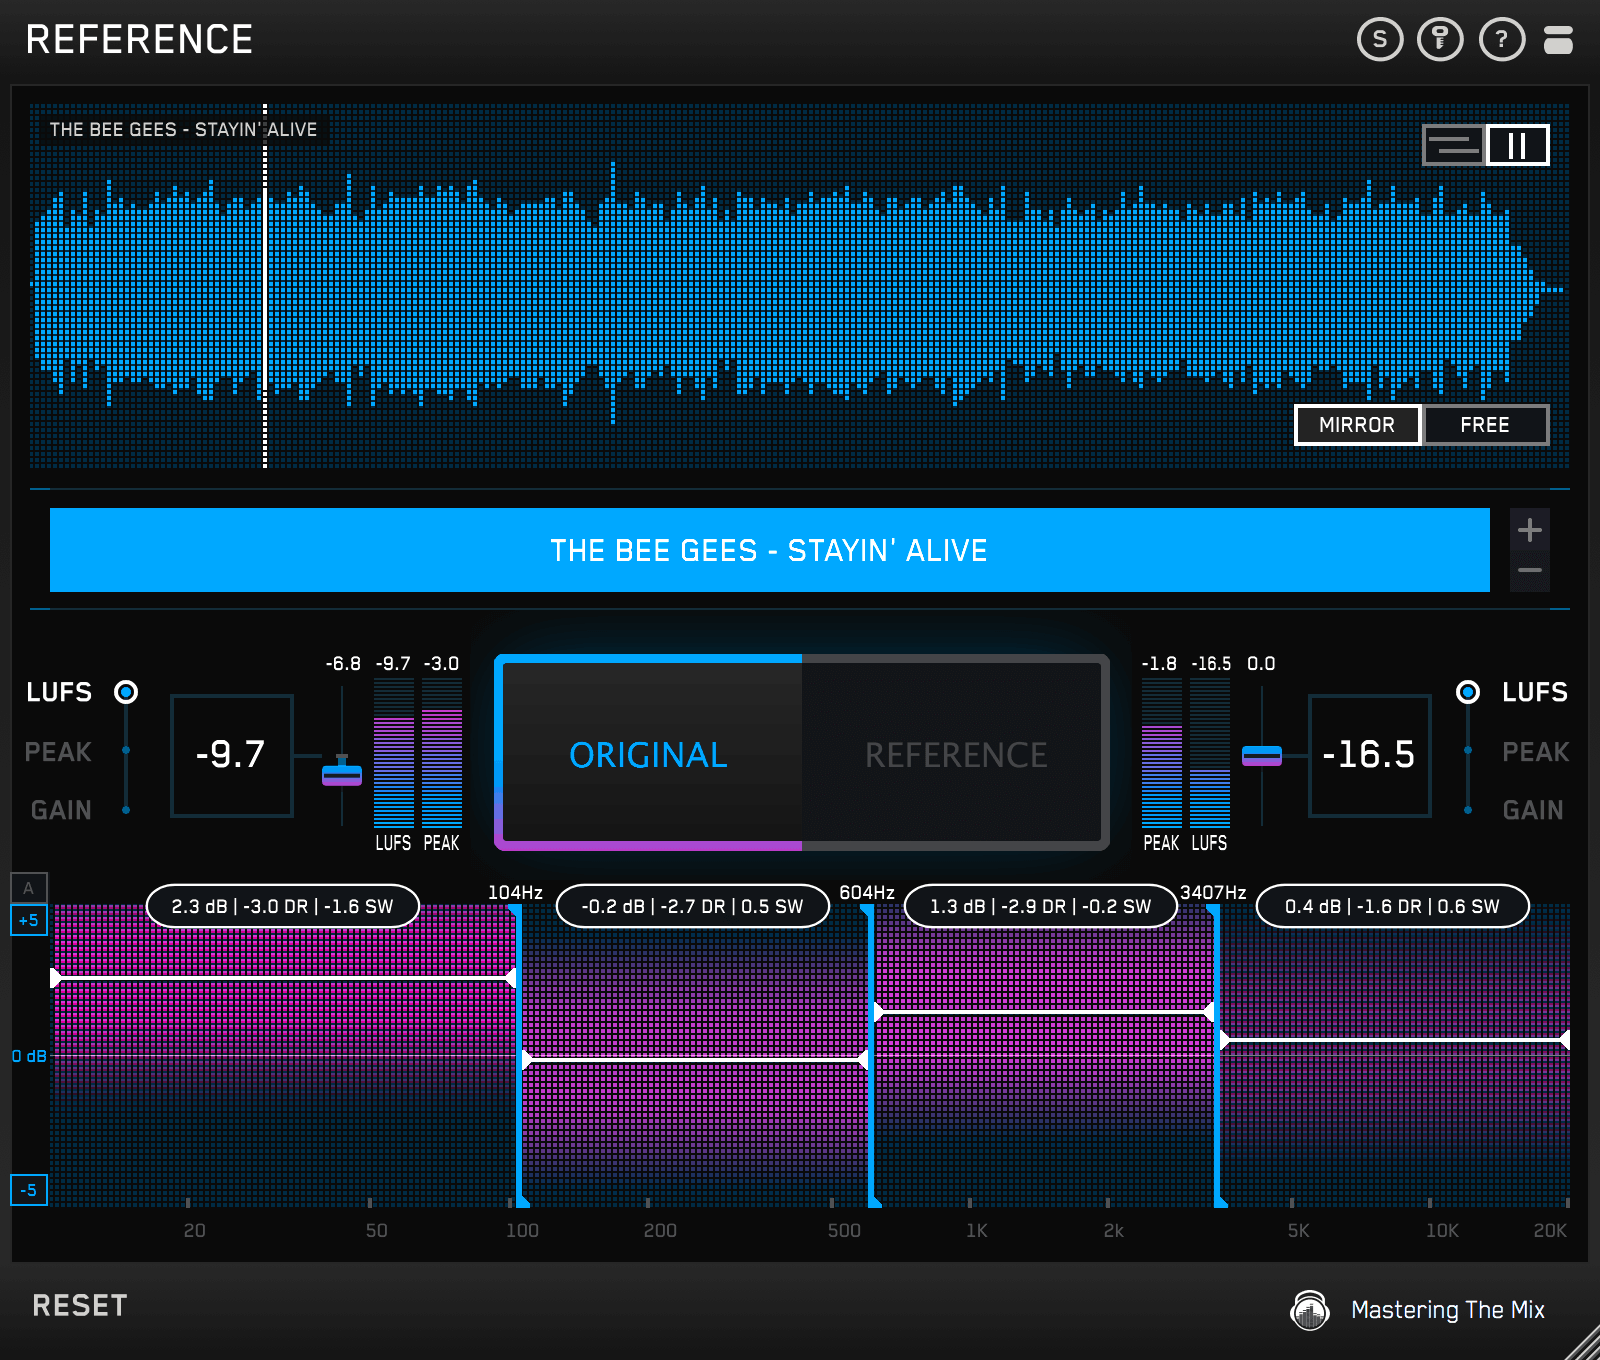Screen dimensions: 1600x1360
Task: Click the 0.0 value above right fader
Action: (x=1261, y=664)
